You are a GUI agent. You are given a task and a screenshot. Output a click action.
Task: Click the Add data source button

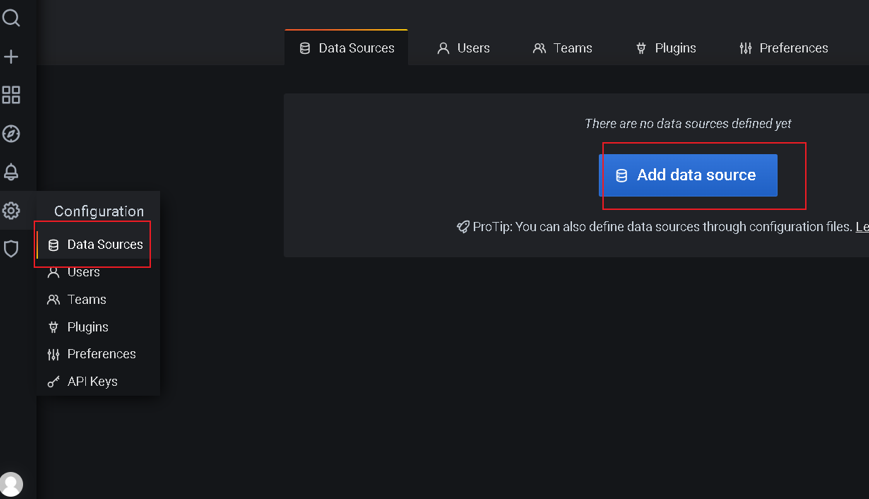[x=688, y=175]
